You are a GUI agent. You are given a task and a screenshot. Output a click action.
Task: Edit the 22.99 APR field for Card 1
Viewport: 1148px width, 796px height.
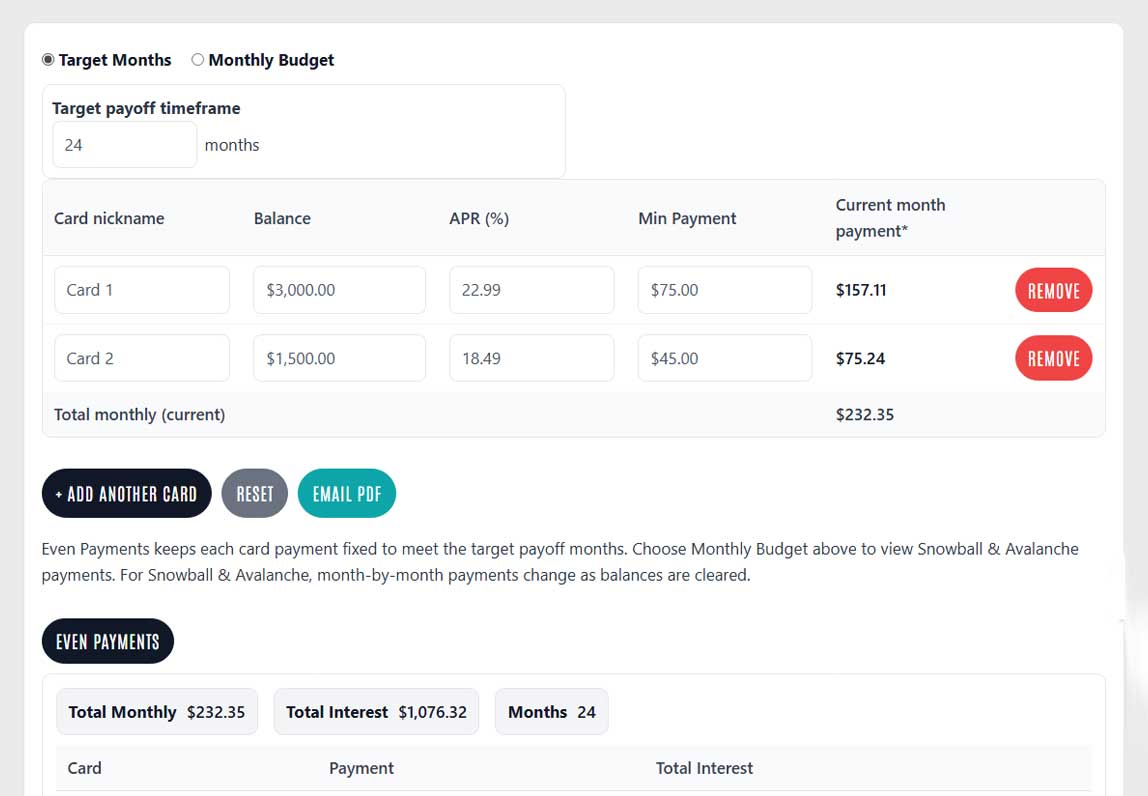[x=531, y=289]
